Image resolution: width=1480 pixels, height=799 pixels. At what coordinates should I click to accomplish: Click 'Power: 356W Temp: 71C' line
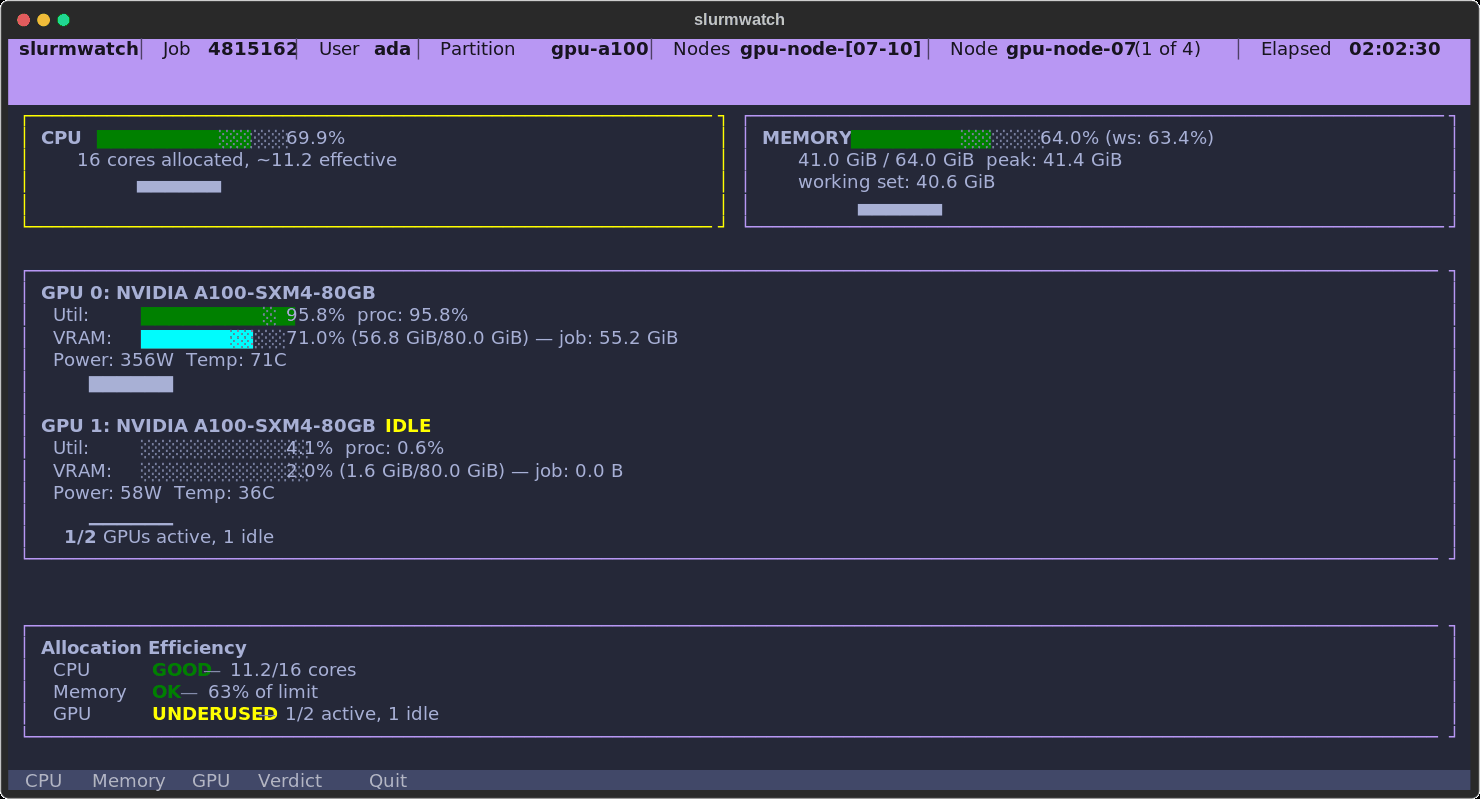[x=170, y=360]
